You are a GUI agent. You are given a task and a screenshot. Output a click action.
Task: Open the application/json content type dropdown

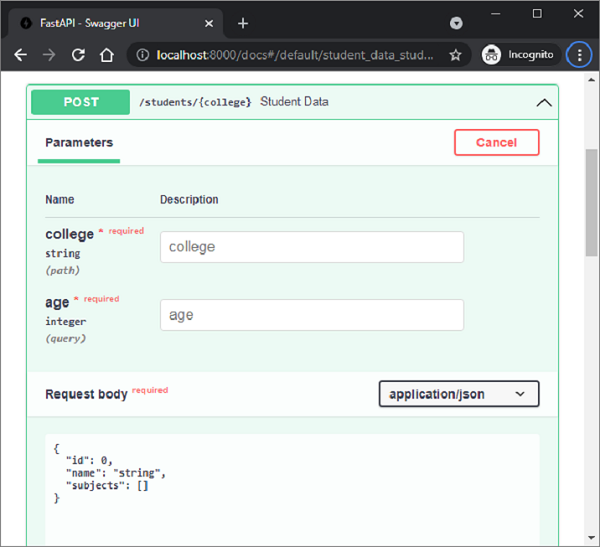(459, 394)
